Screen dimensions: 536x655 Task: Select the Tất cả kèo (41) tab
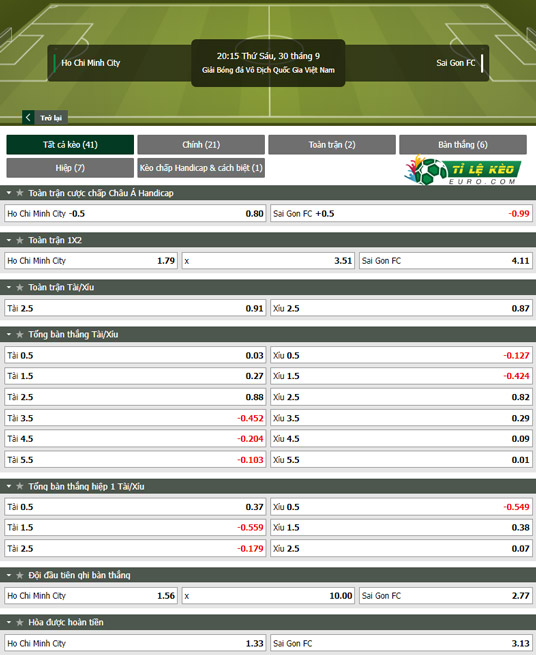point(70,145)
